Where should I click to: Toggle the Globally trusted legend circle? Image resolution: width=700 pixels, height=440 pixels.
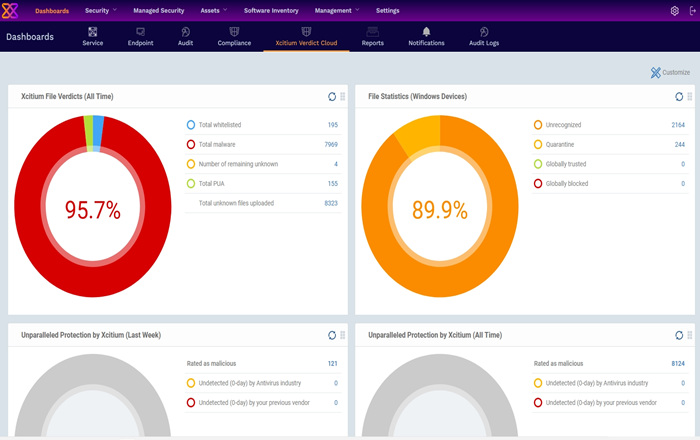click(538, 164)
